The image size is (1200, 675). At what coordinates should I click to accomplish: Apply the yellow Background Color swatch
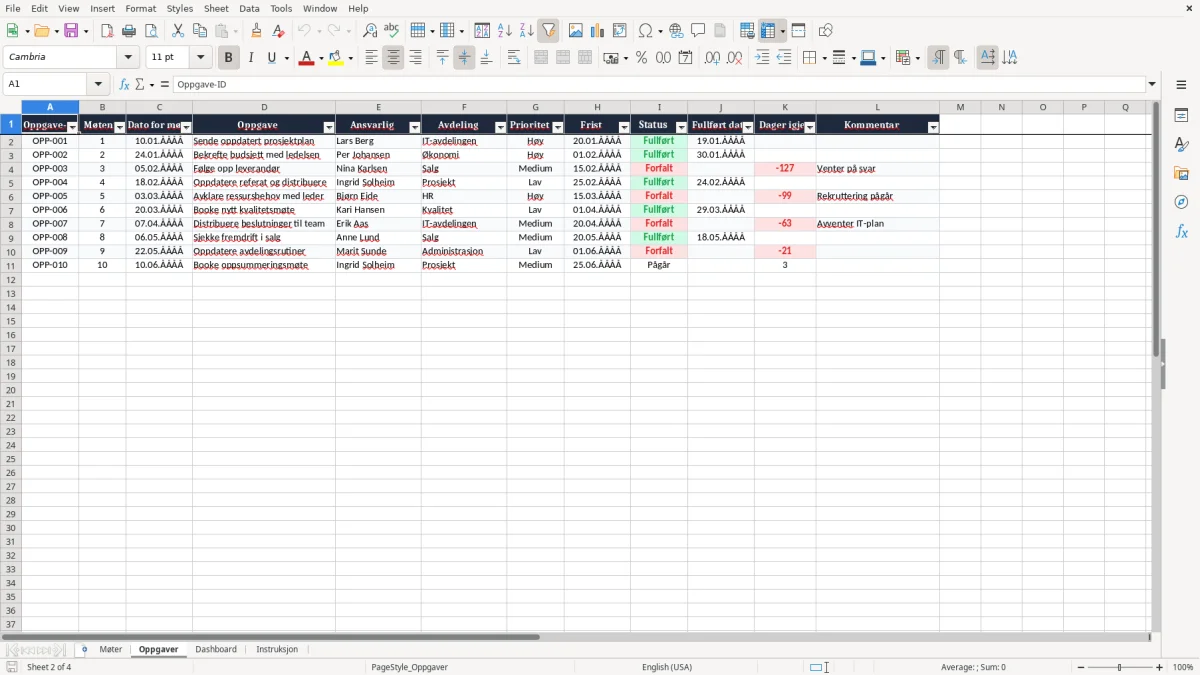click(x=336, y=58)
